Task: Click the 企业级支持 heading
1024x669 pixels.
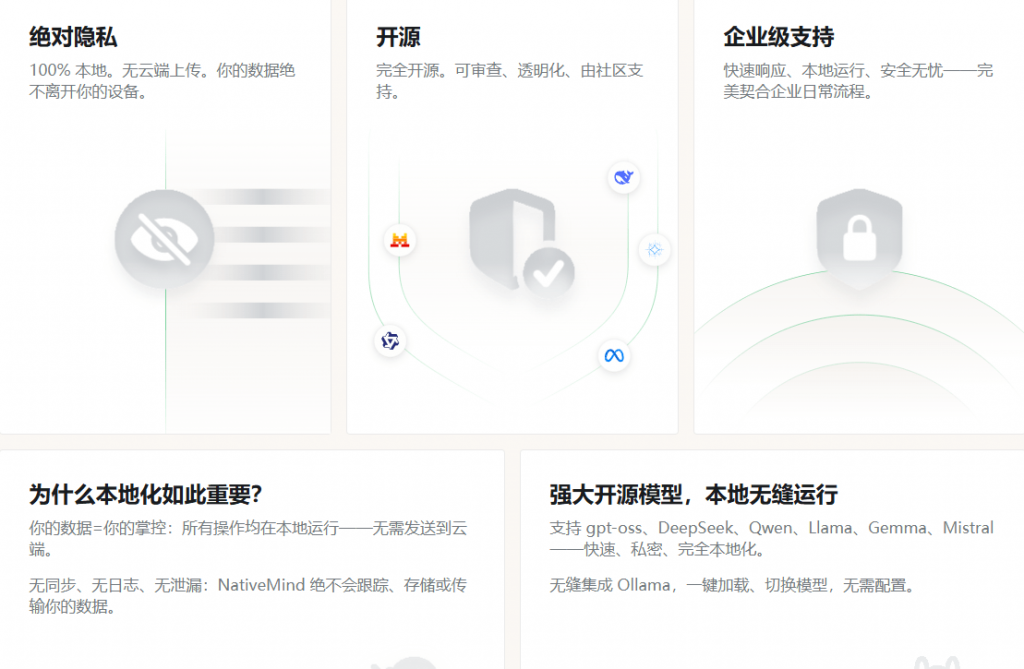Action: (778, 38)
